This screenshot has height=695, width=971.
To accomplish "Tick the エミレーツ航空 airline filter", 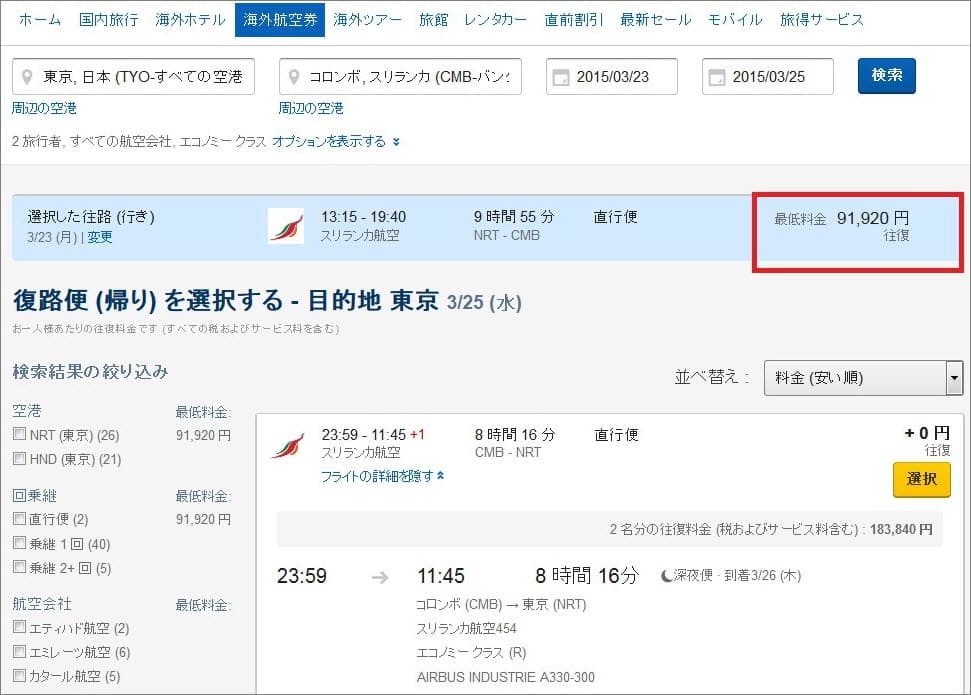I will coord(20,652).
